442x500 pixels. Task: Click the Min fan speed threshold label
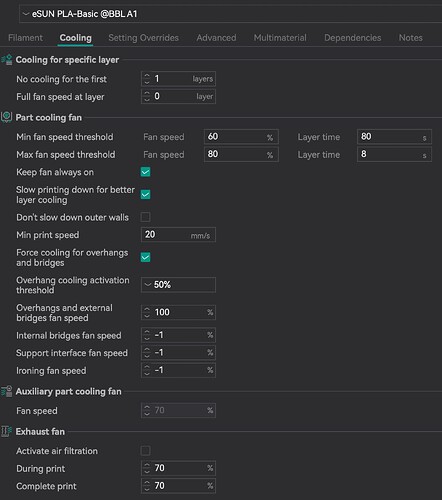click(x=65, y=137)
